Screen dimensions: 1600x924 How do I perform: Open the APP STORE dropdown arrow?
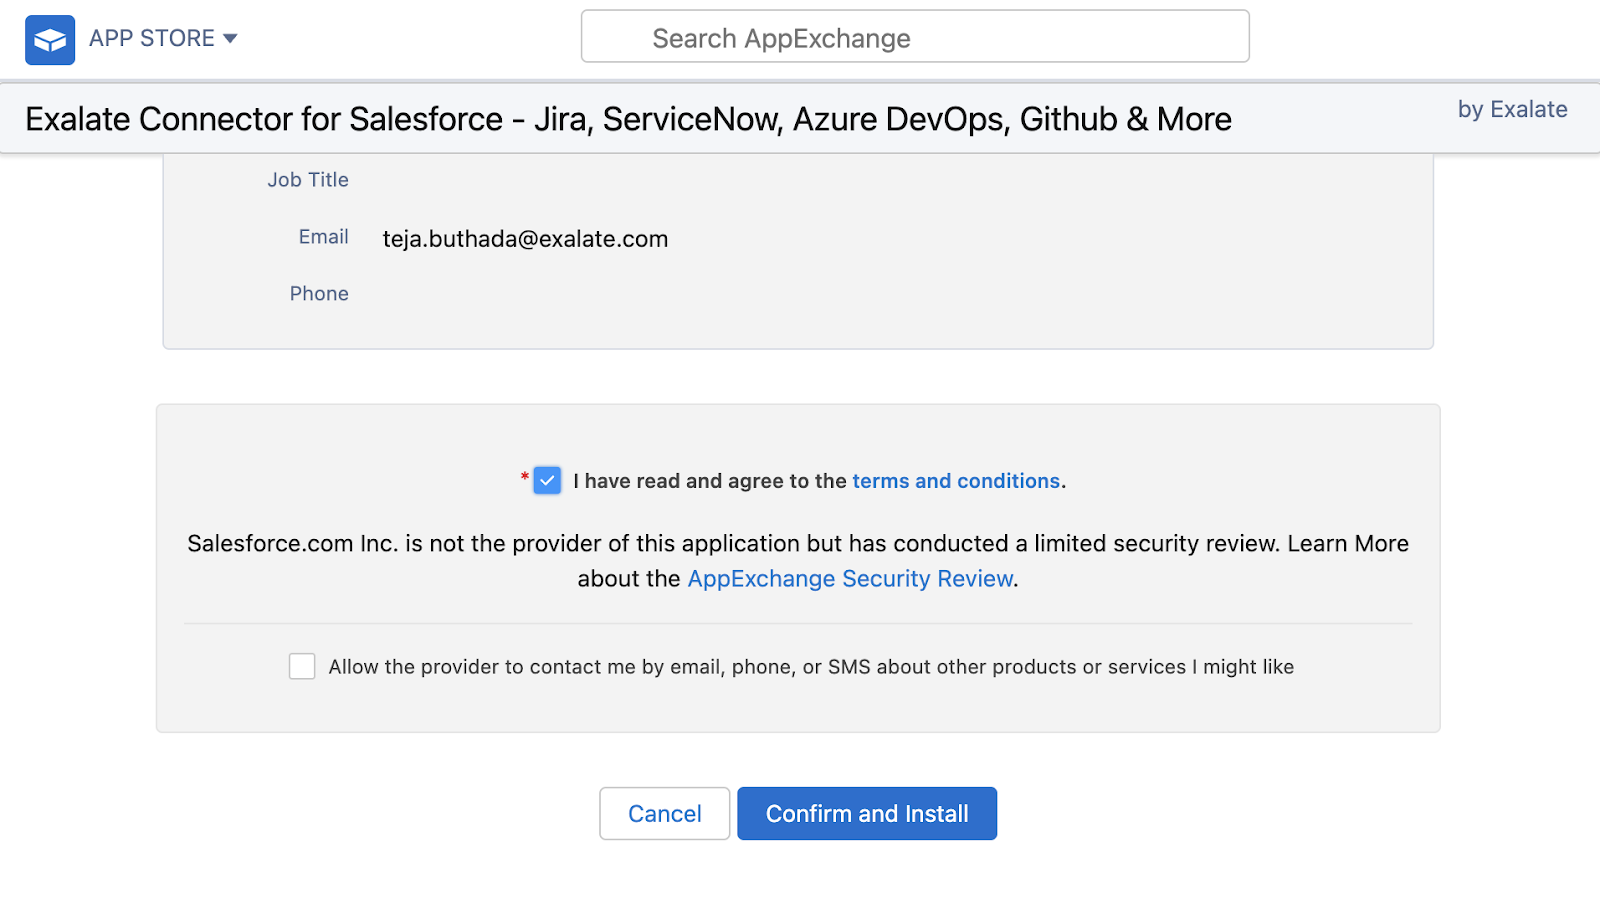pyautogui.click(x=230, y=39)
